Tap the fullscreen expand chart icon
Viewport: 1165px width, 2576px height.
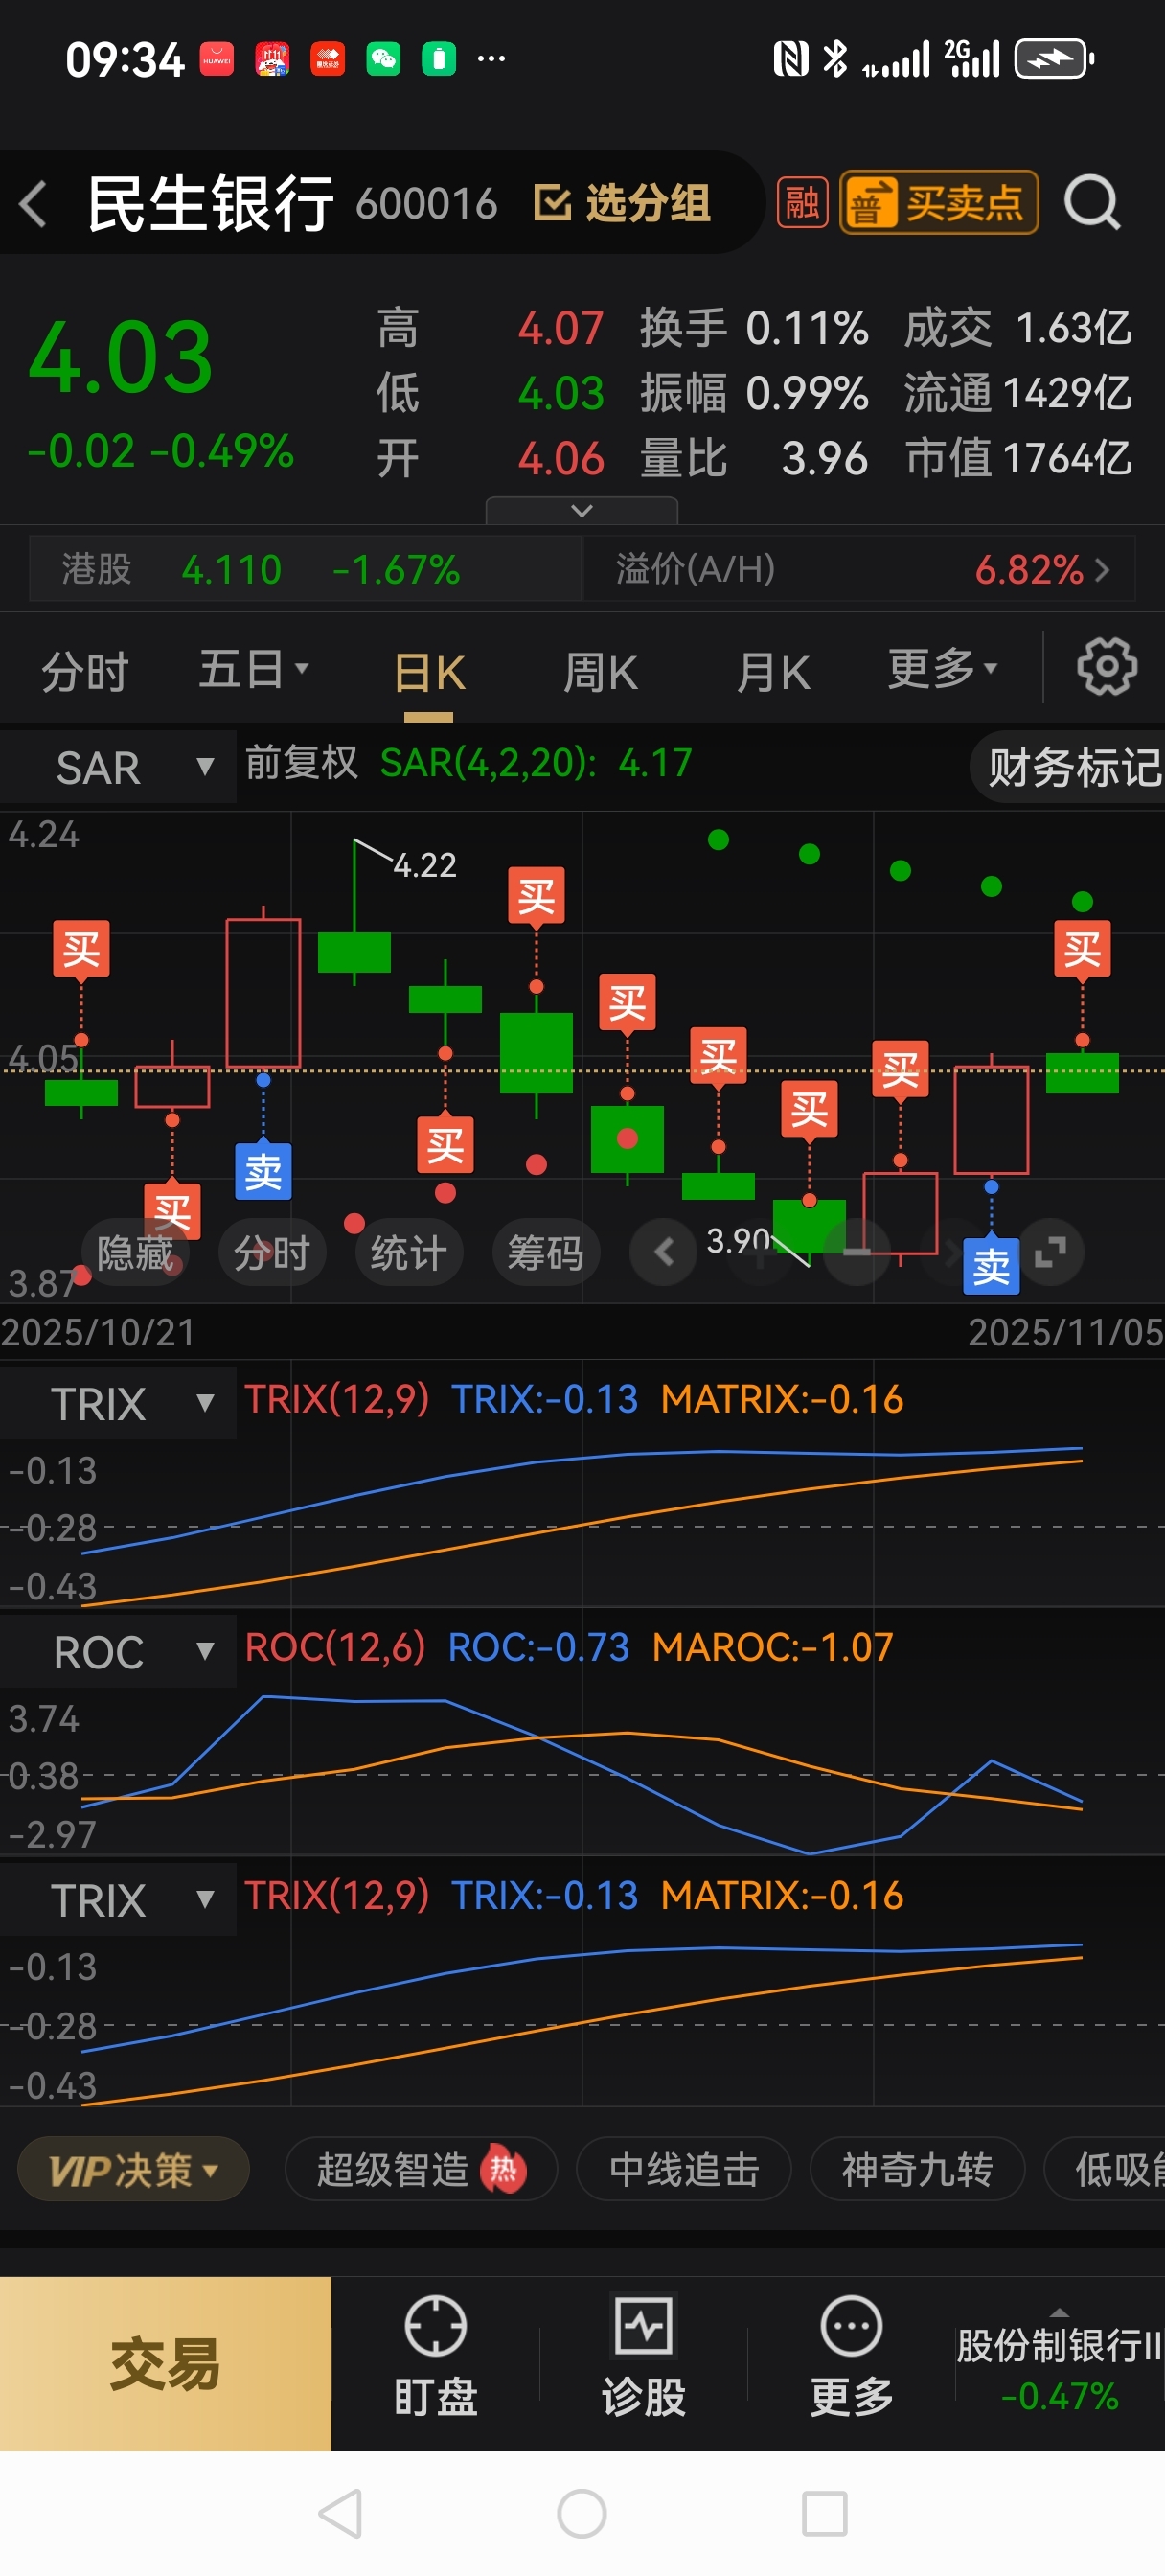pyautogui.click(x=1050, y=1252)
